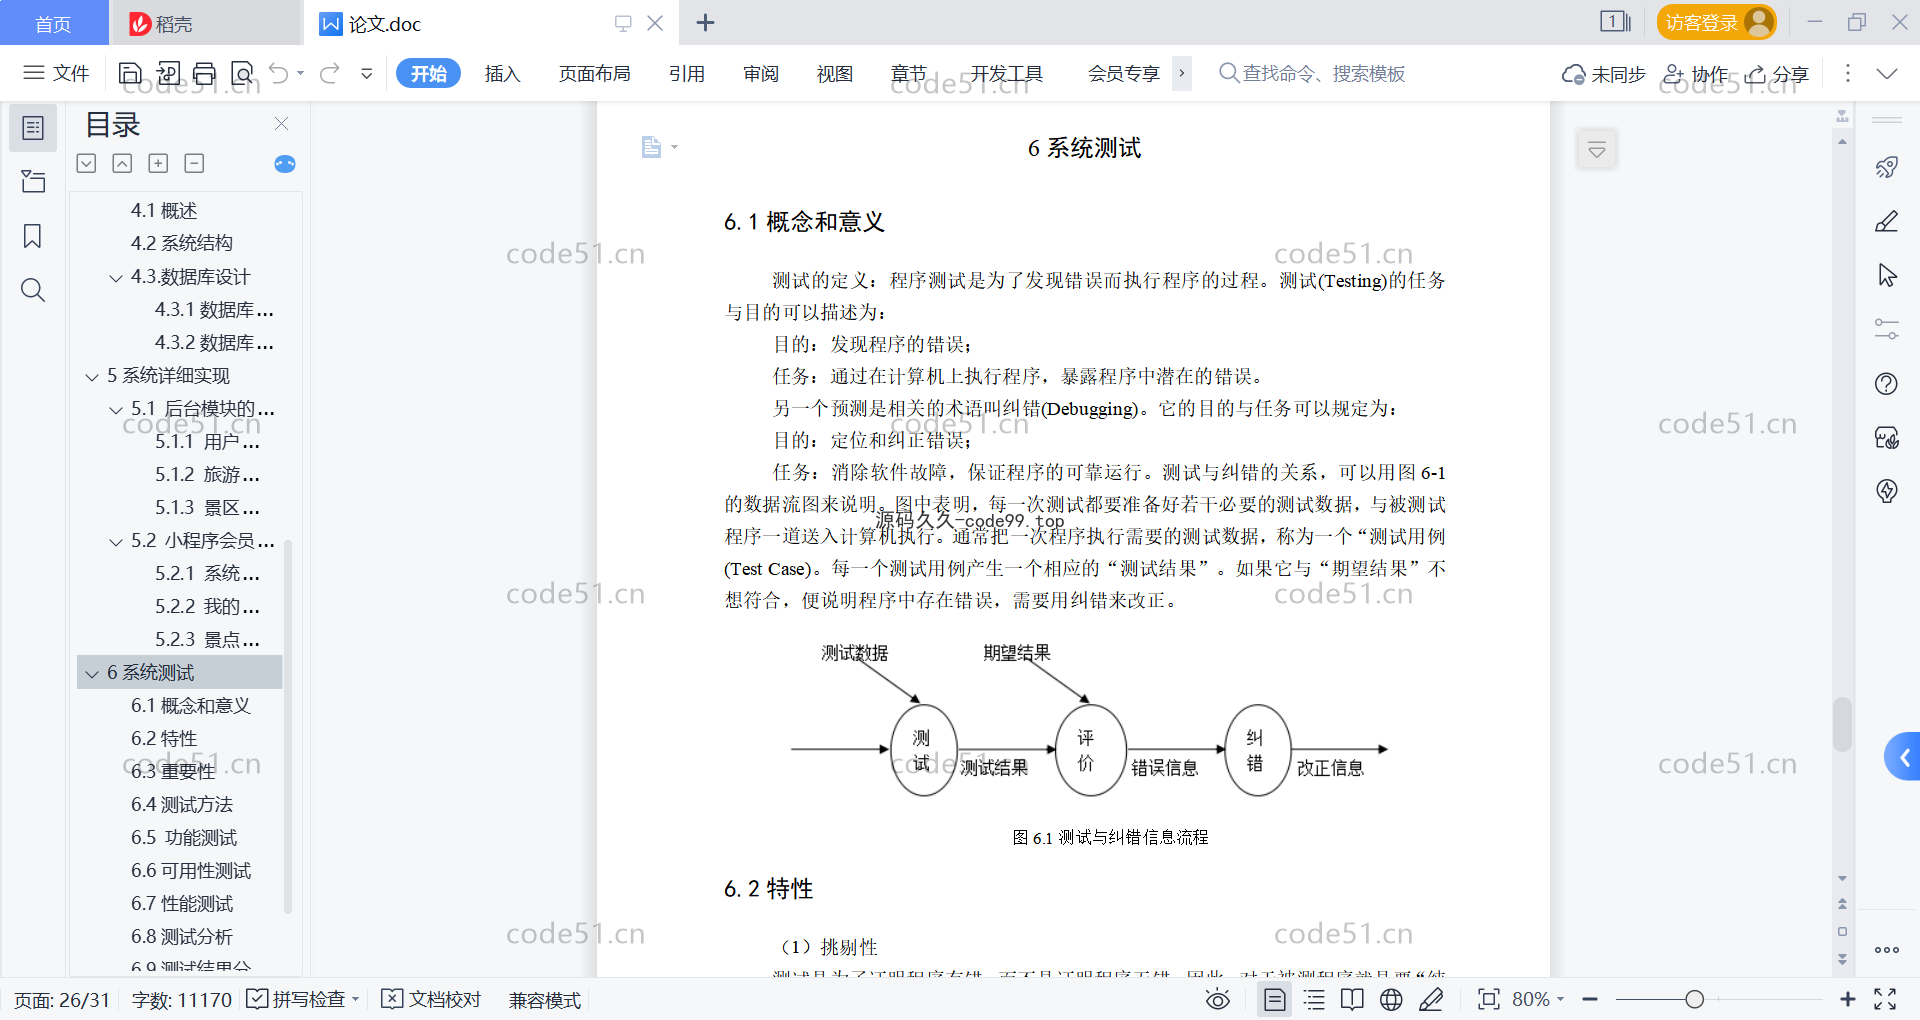1920x1020 pixels.
Task: Switch to outline view icon in status bar
Action: coord(1314,999)
